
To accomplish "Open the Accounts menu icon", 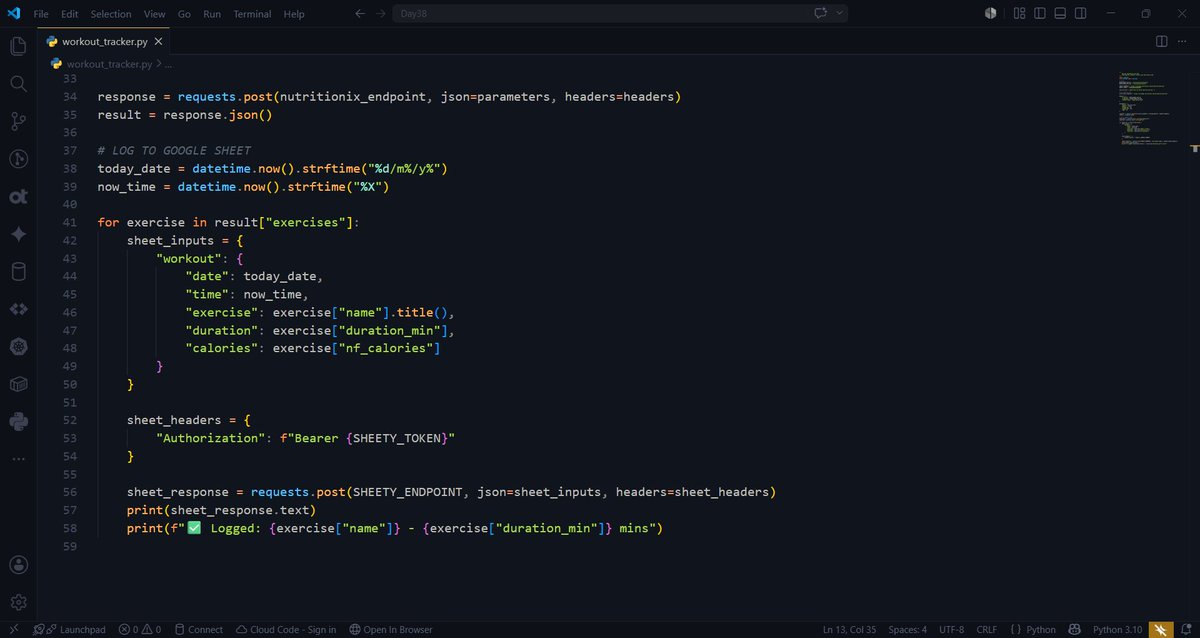I will [18, 565].
